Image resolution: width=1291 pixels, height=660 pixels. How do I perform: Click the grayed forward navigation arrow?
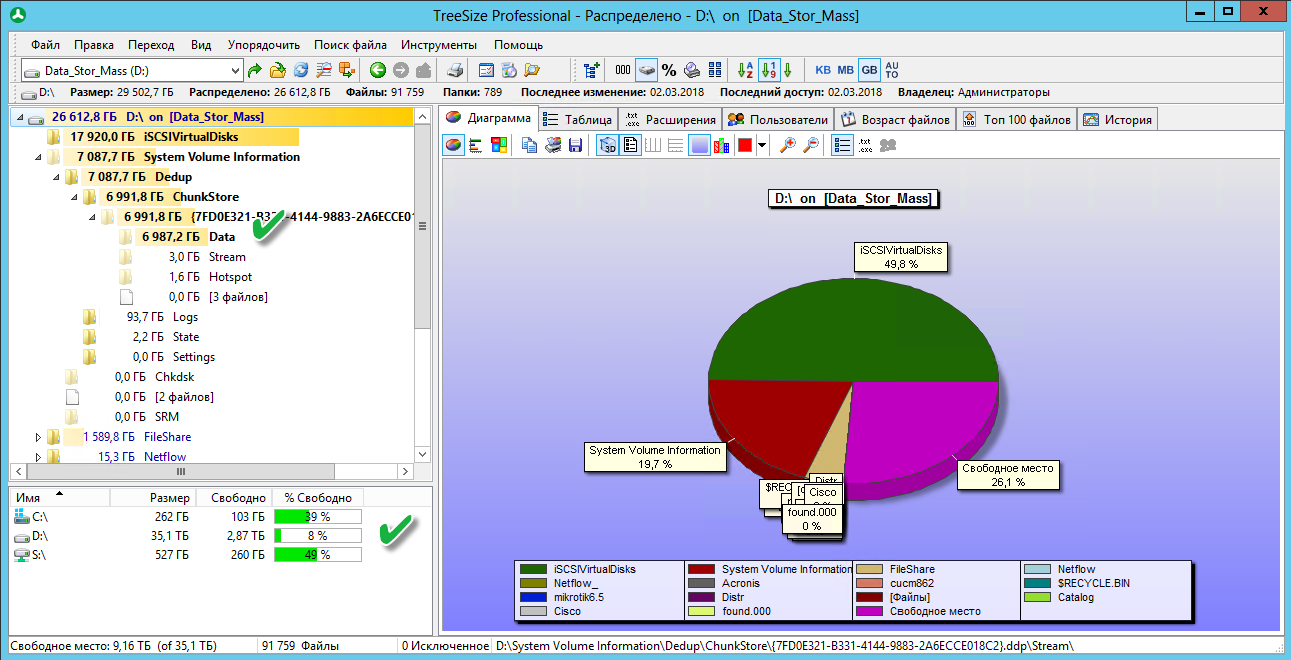pyautogui.click(x=400, y=70)
